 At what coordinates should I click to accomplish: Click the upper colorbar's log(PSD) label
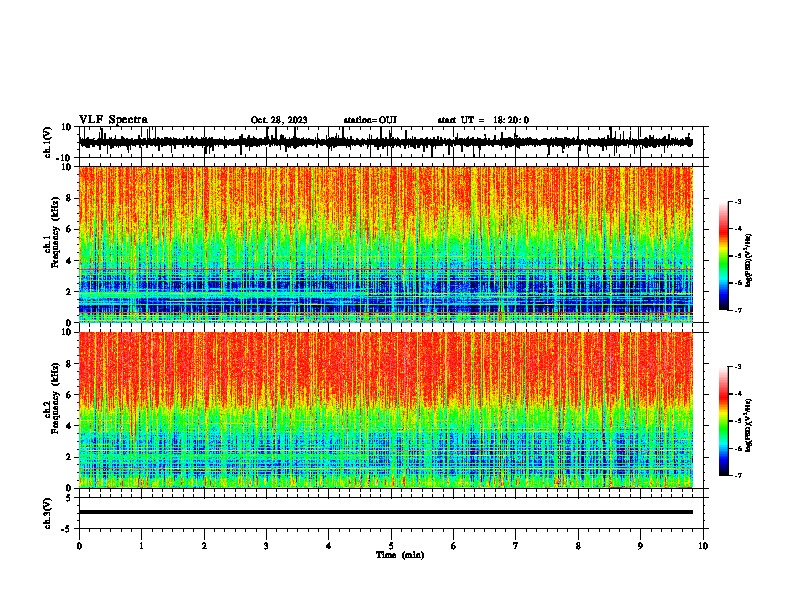coord(748,260)
